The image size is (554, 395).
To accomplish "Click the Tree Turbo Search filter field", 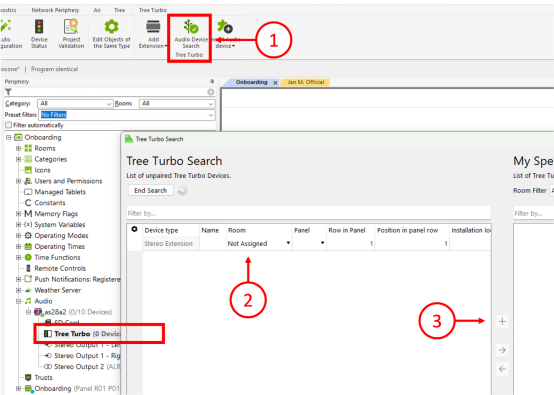I will 308,213.
